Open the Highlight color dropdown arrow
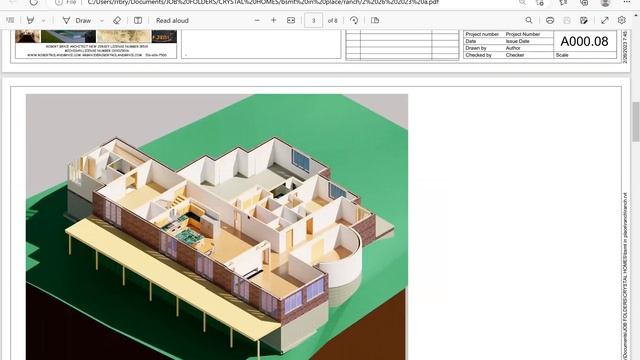 pos(43,20)
